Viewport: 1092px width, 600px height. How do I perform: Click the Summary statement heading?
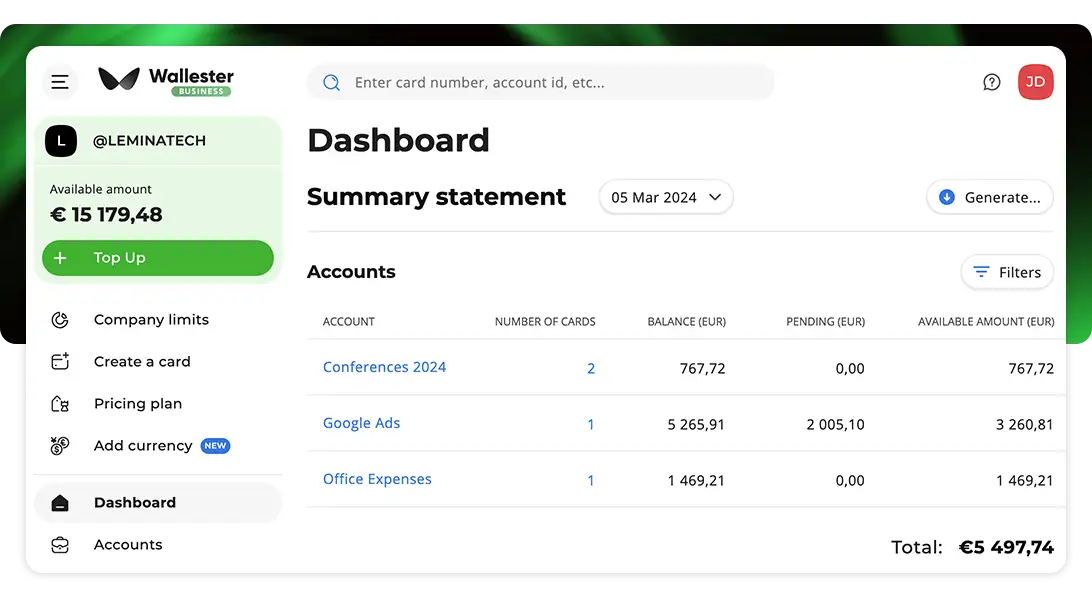(436, 197)
